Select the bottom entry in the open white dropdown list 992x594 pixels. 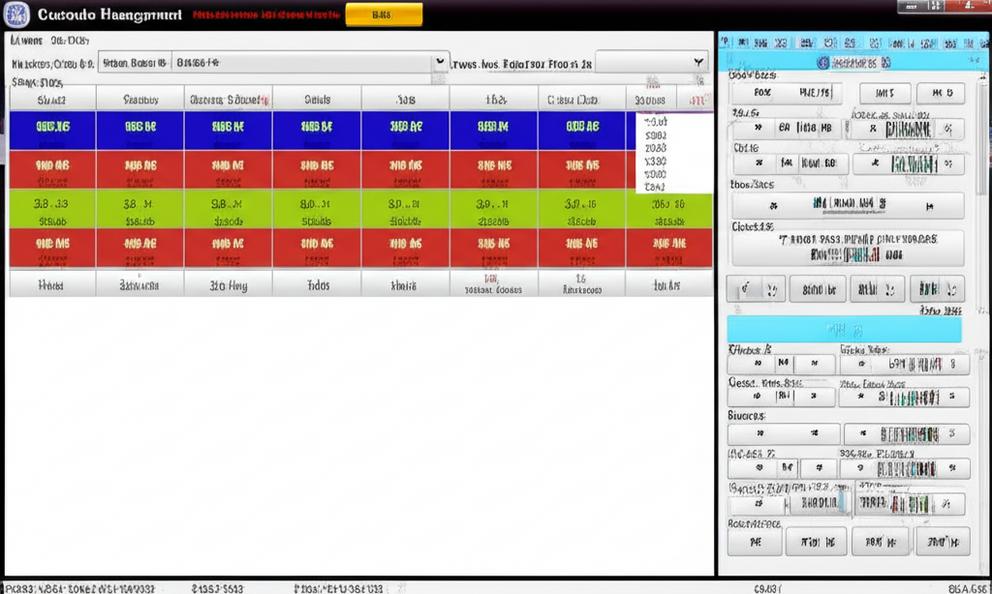point(656,186)
